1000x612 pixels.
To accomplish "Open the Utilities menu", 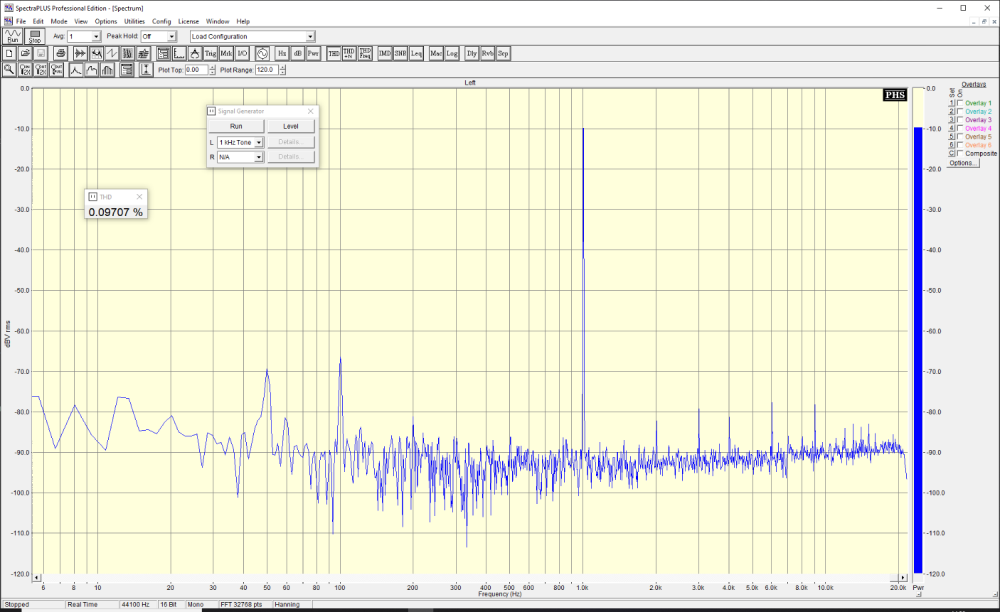I will click(x=134, y=21).
